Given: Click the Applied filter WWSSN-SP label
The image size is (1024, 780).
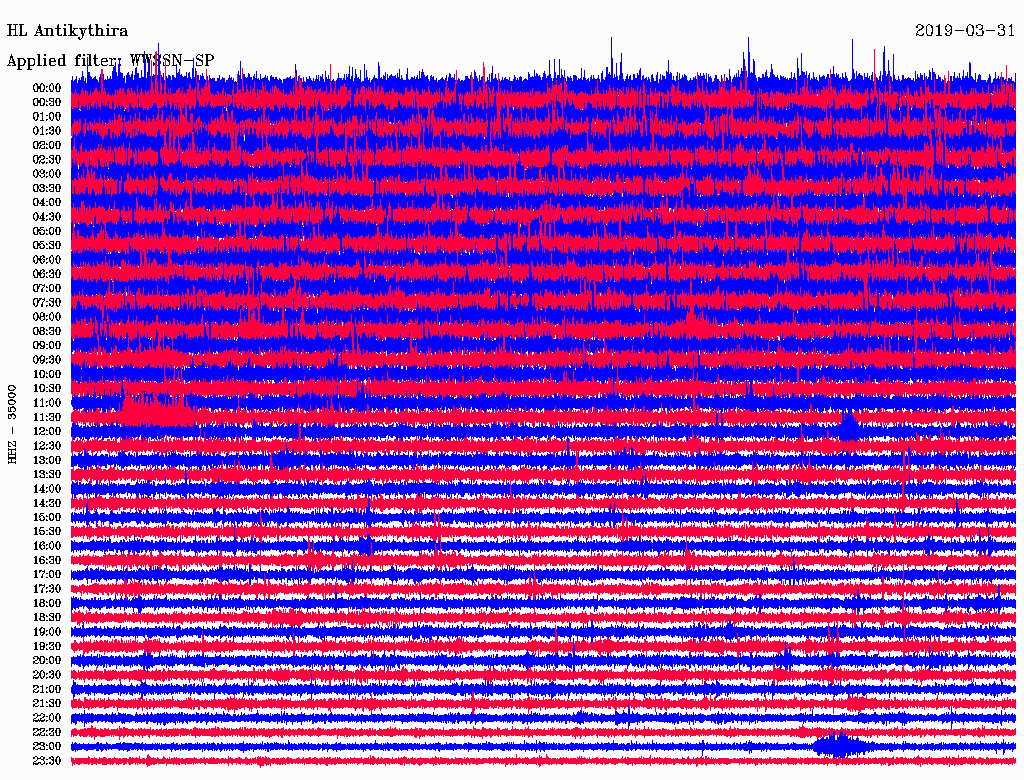Looking at the screenshot, I should click(110, 61).
